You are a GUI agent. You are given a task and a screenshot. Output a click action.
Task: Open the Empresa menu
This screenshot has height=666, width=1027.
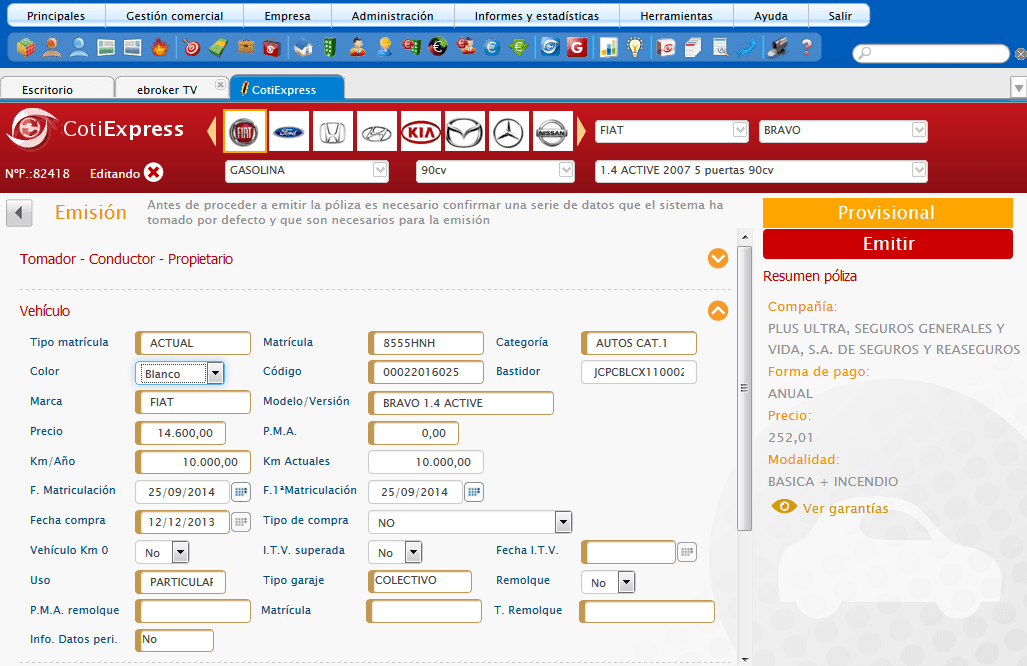click(x=287, y=16)
